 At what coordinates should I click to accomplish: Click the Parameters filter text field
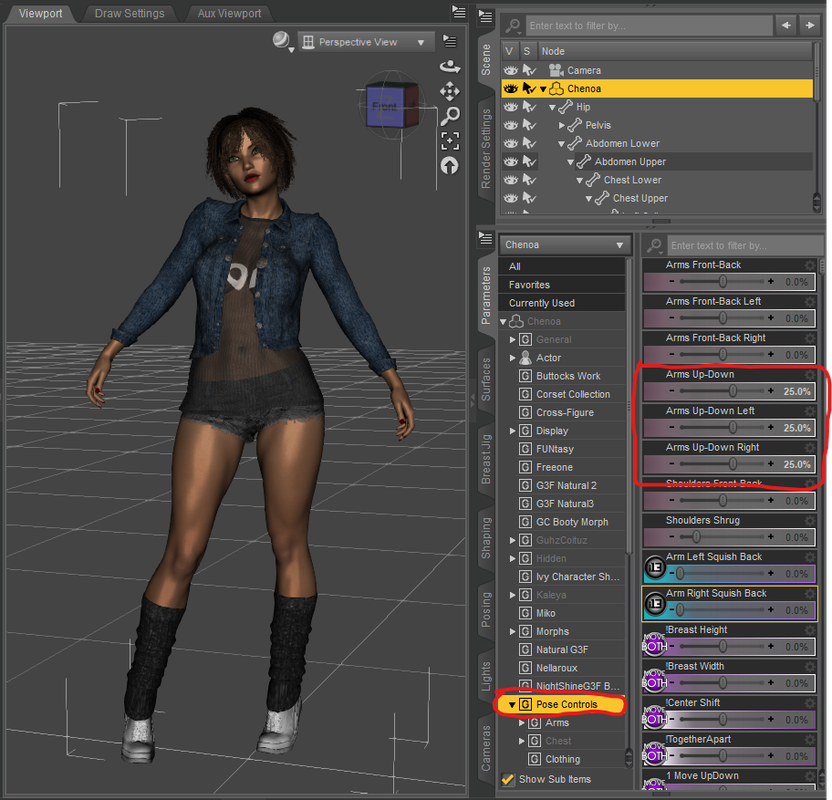pos(744,246)
